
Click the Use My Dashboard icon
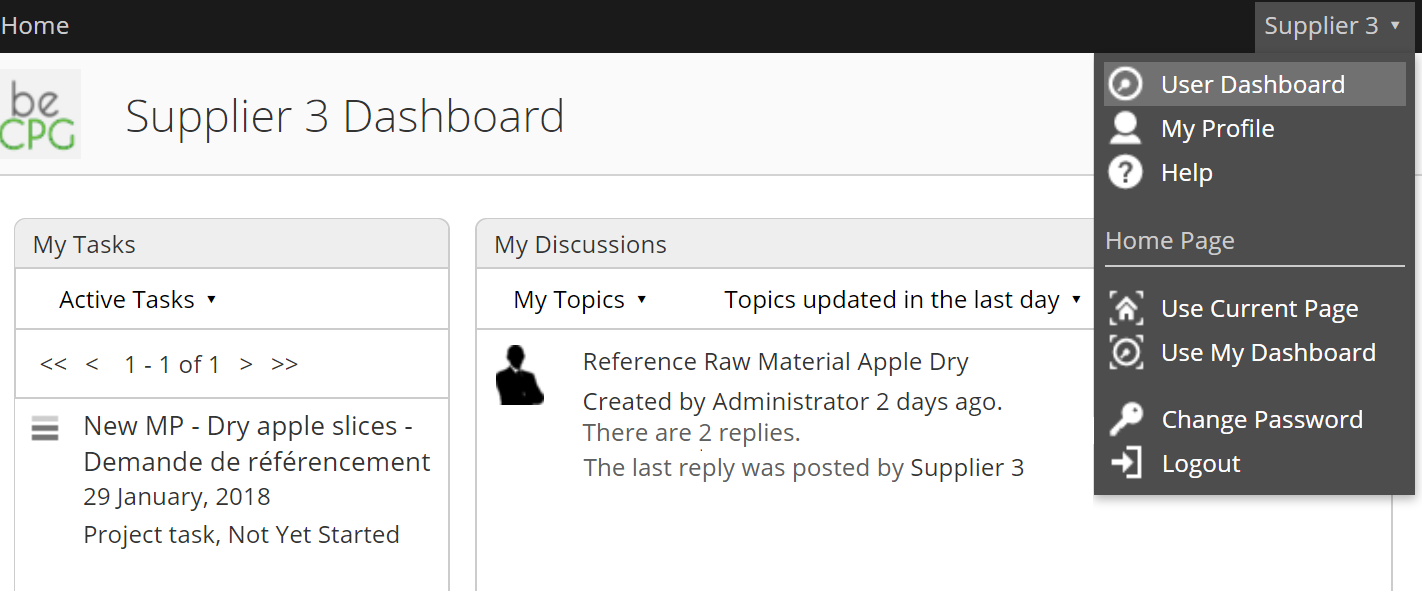click(1126, 352)
